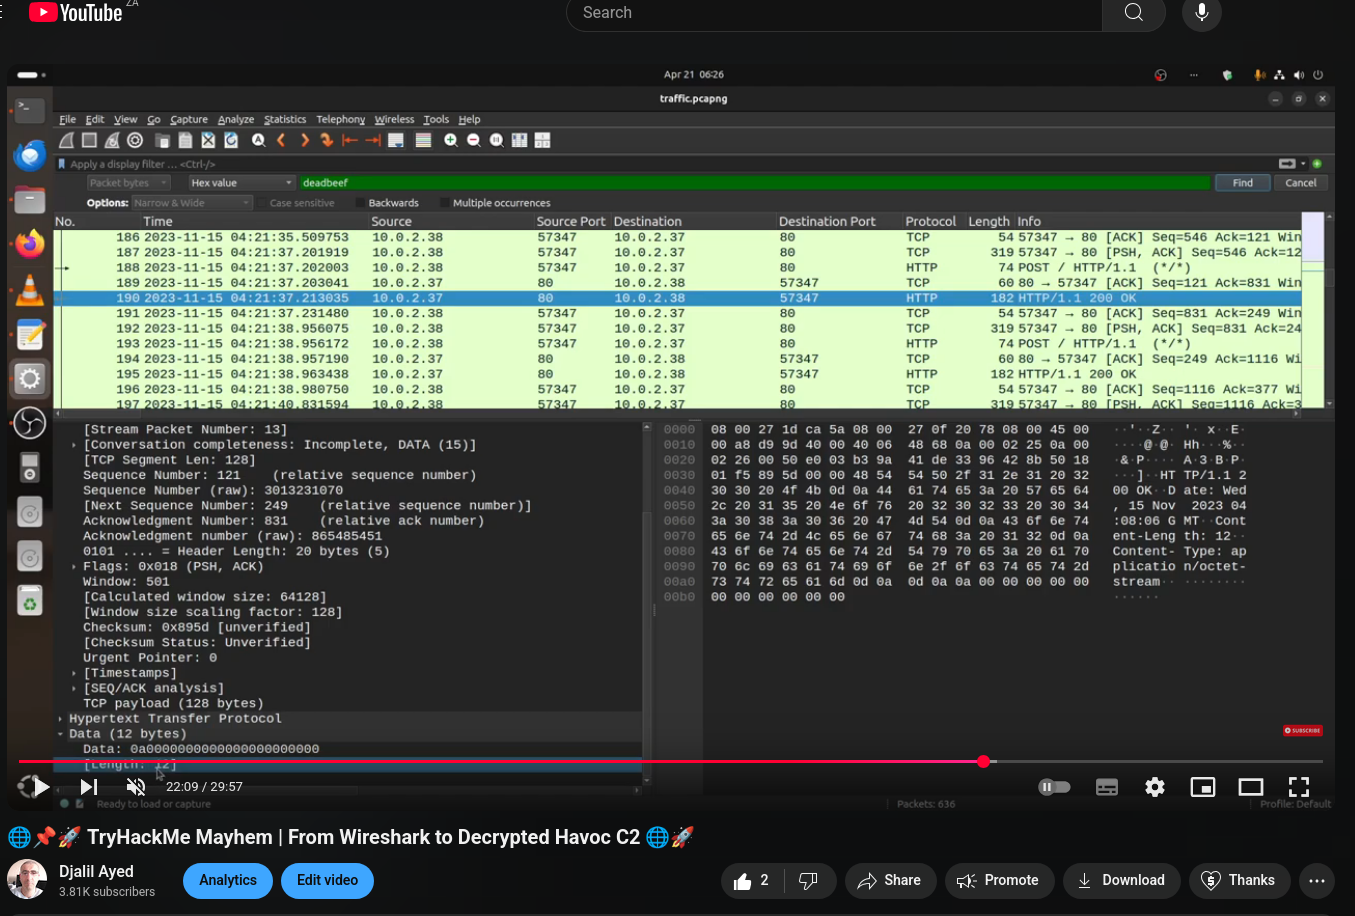Switch to theater mode view
1355x916 pixels.
(1250, 787)
